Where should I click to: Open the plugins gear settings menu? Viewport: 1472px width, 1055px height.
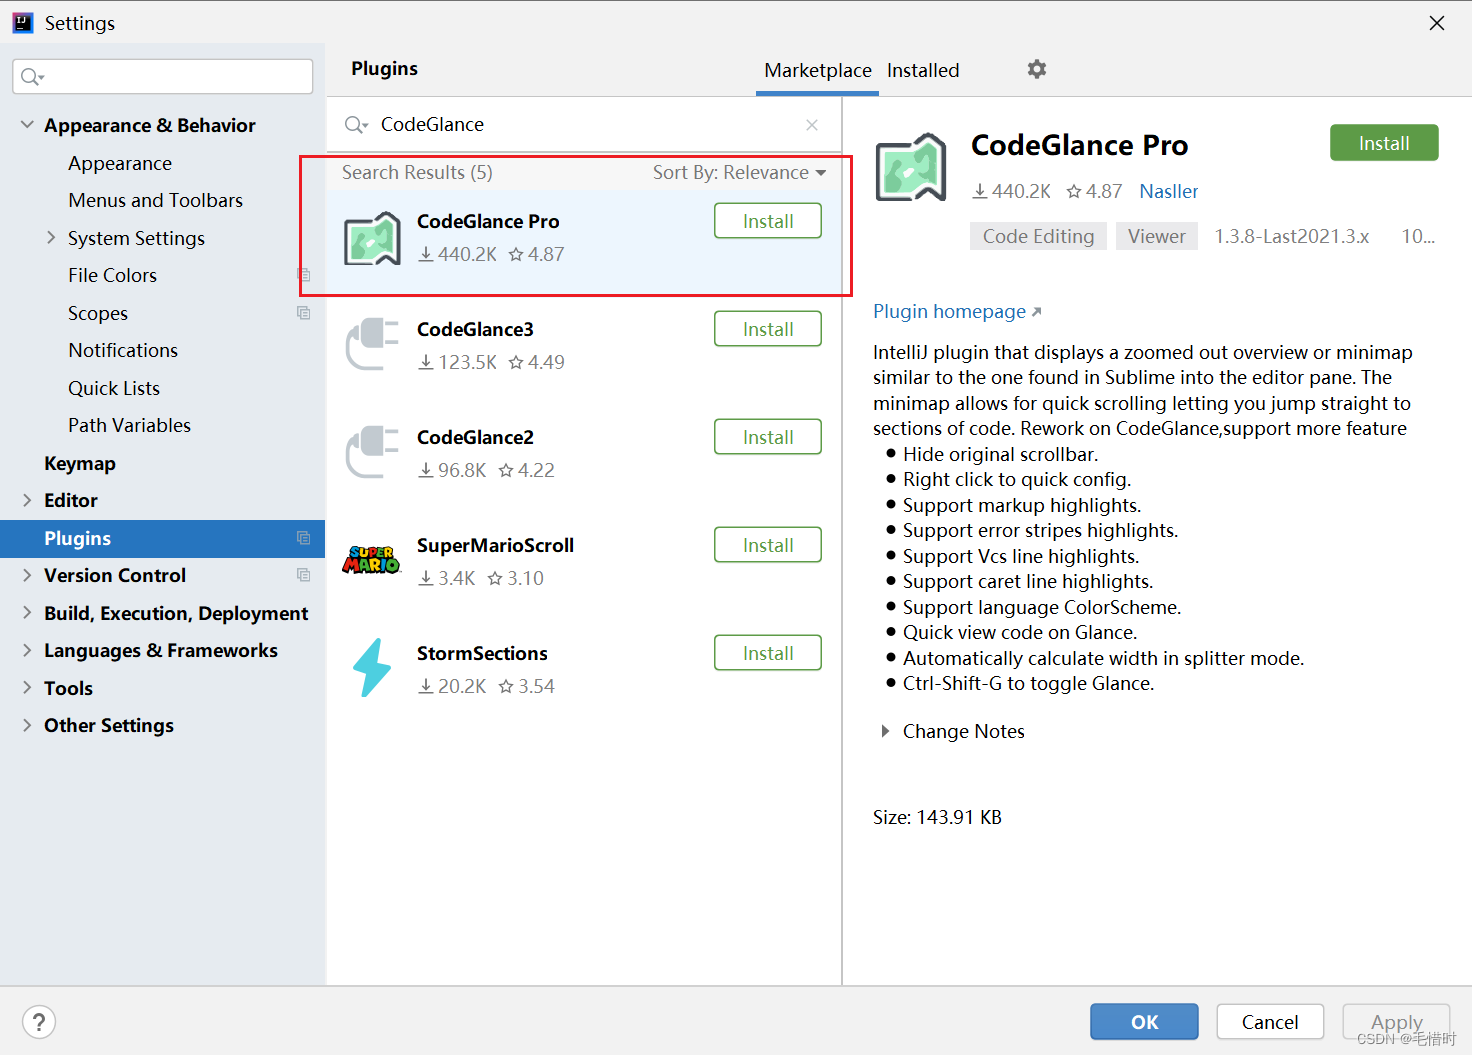point(1037,69)
